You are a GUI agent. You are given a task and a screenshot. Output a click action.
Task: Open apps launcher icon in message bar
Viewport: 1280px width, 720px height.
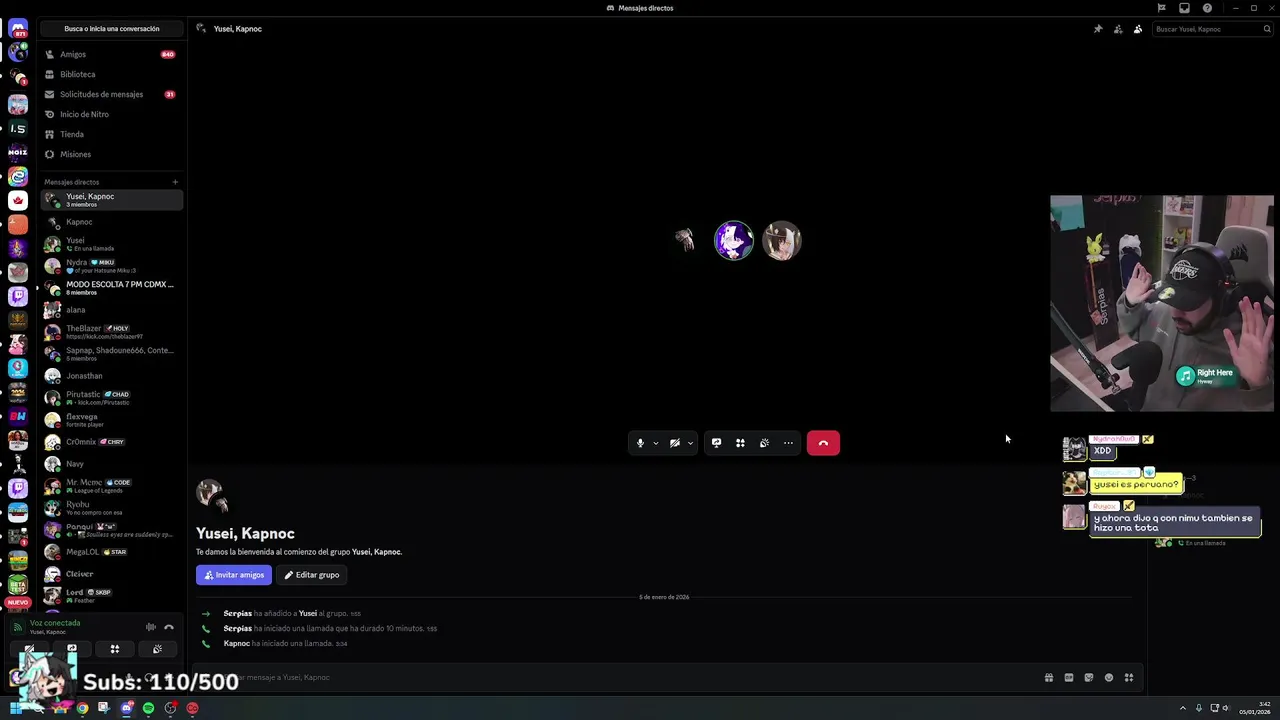pos(1129,678)
